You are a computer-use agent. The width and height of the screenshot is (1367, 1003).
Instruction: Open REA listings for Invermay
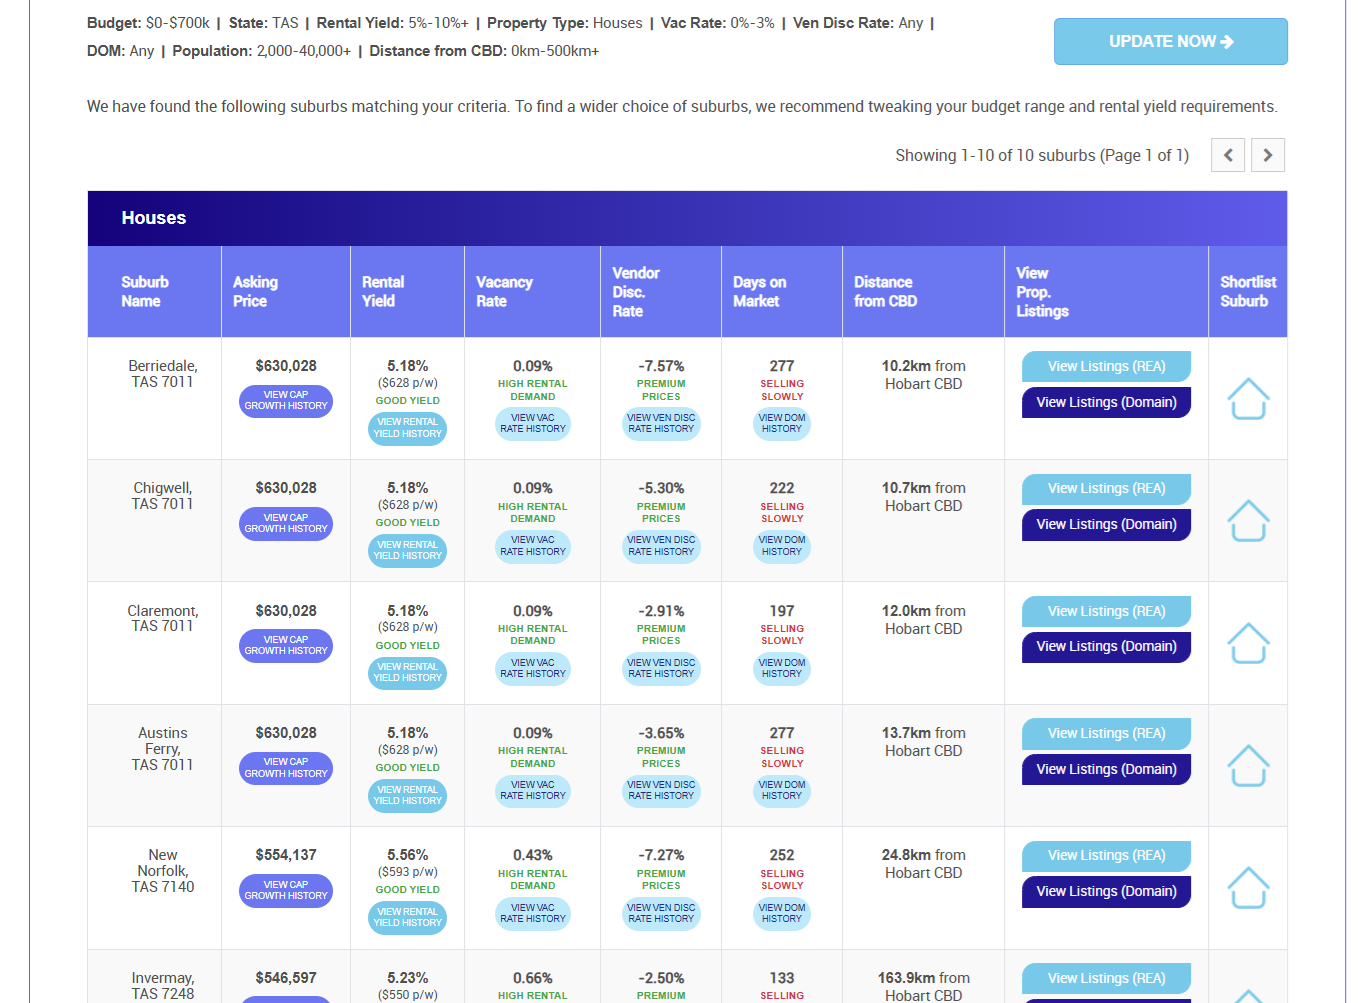pyautogui.click(x=1106, y=978)
